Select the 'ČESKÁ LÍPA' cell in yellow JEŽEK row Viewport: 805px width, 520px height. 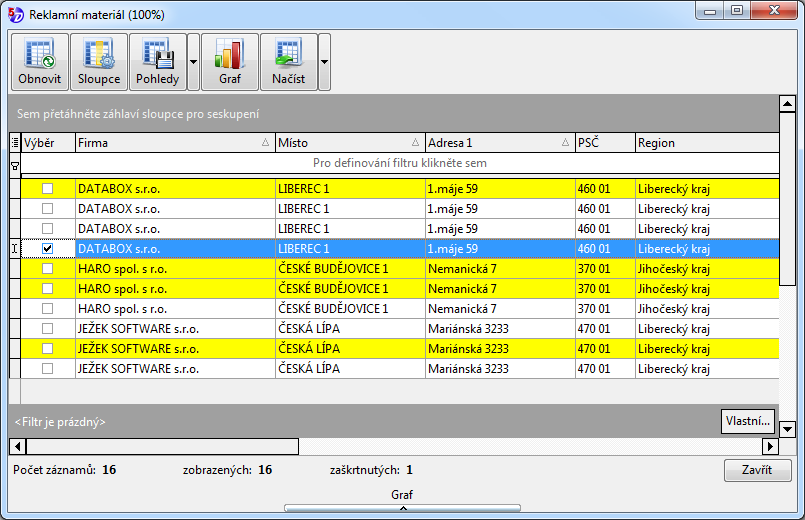click(350, 349)
